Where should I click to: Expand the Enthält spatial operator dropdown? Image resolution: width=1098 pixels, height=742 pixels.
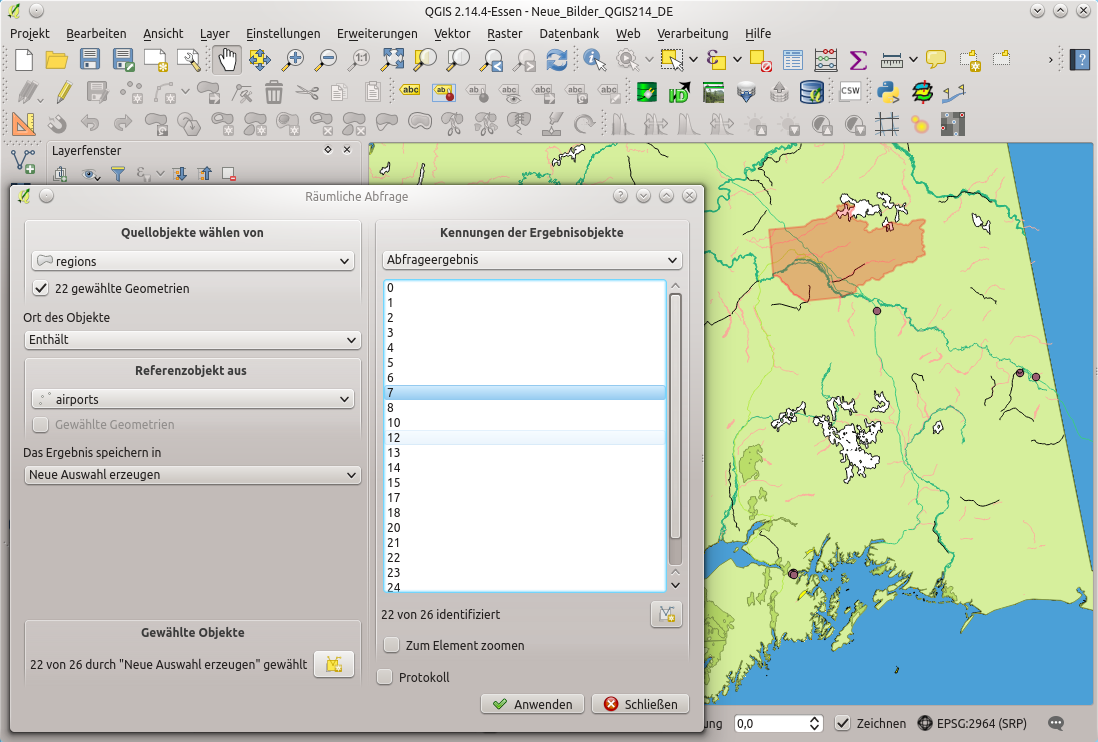192,340
